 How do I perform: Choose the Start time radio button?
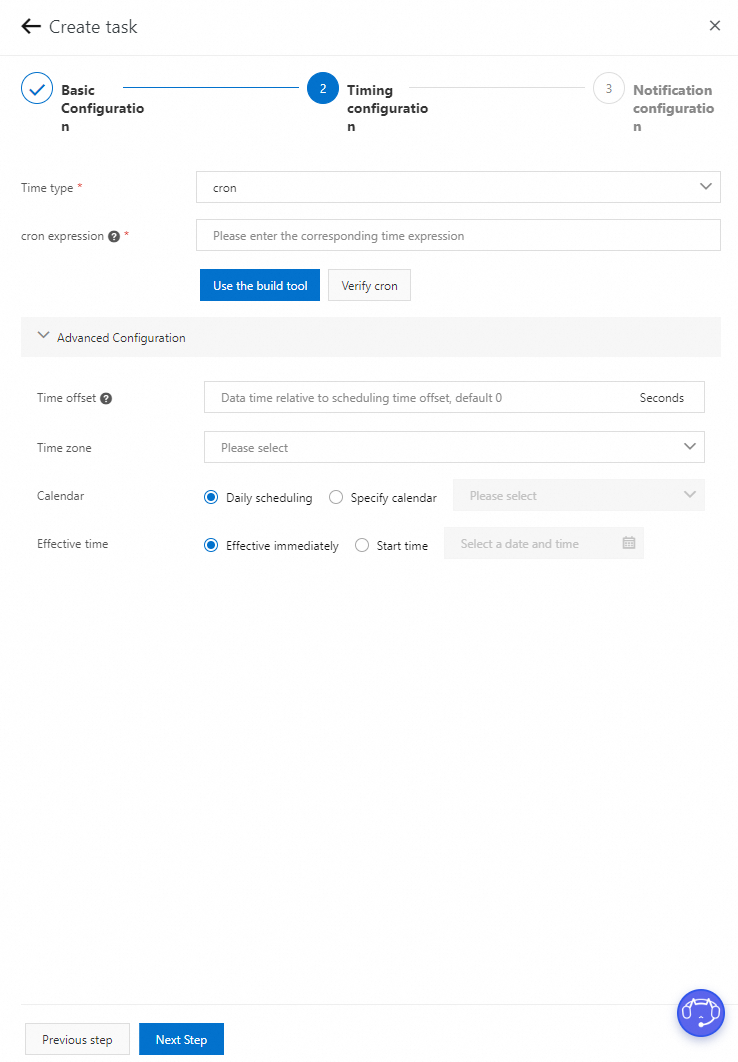(x=362, y=545)
